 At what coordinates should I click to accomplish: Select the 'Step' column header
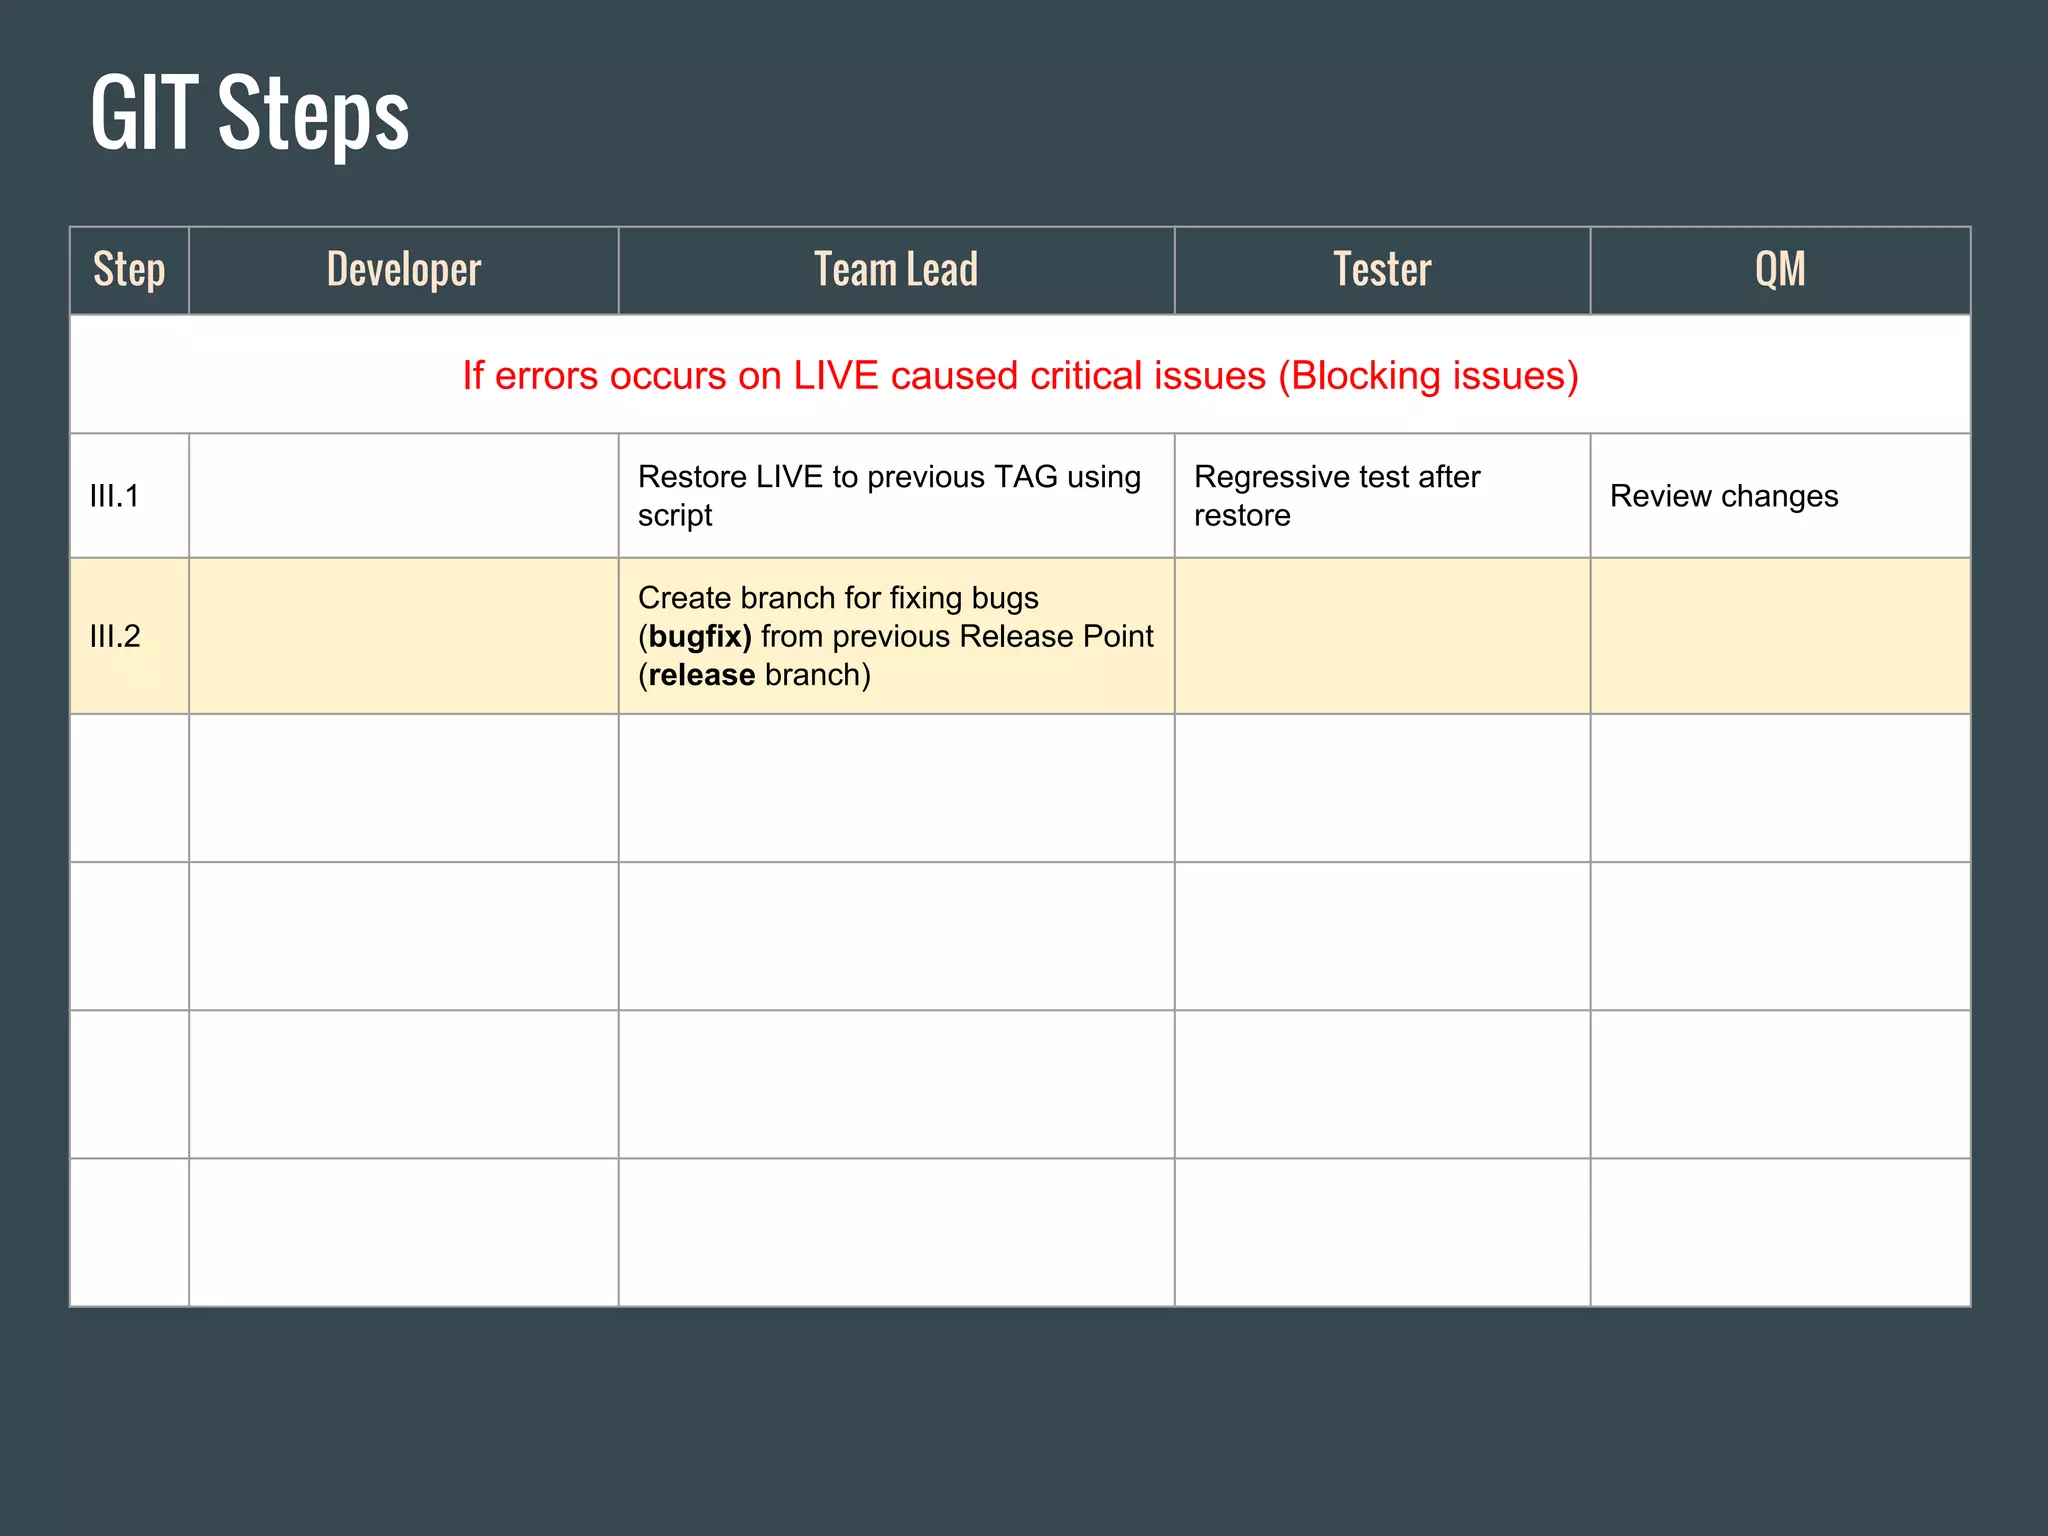tap(129, 270)
